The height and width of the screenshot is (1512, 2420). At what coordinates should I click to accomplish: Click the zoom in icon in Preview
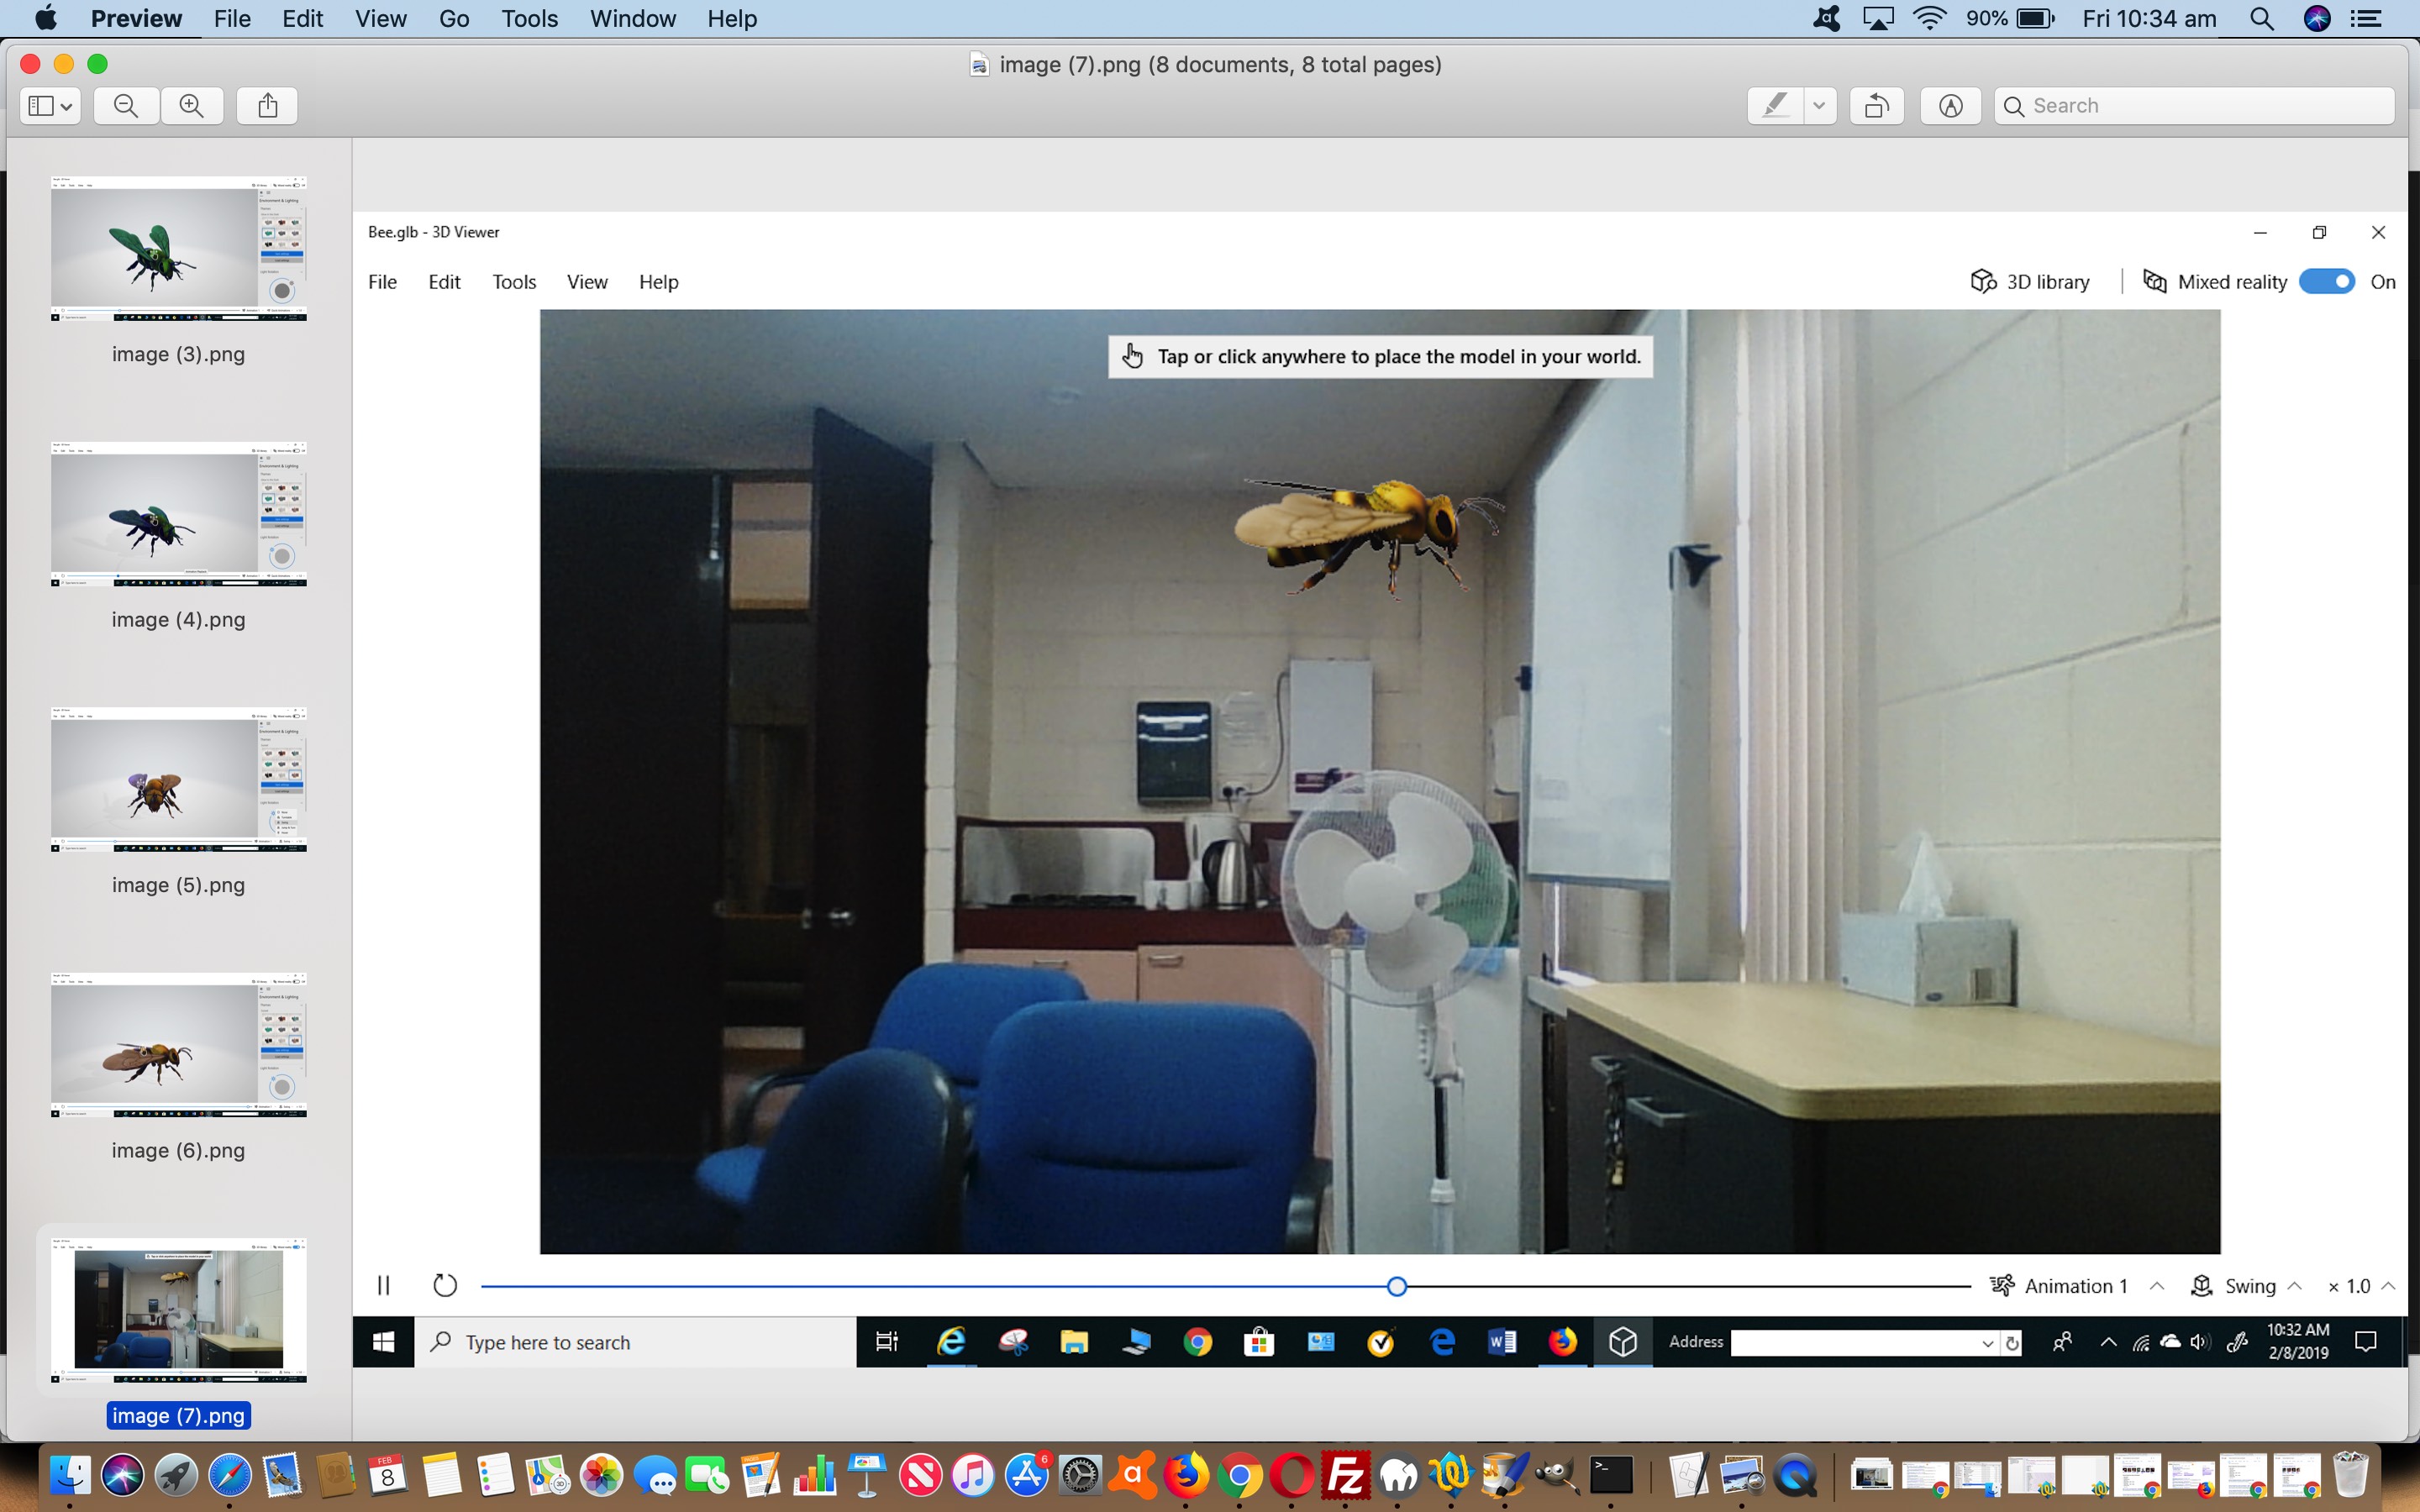point(192,104)
